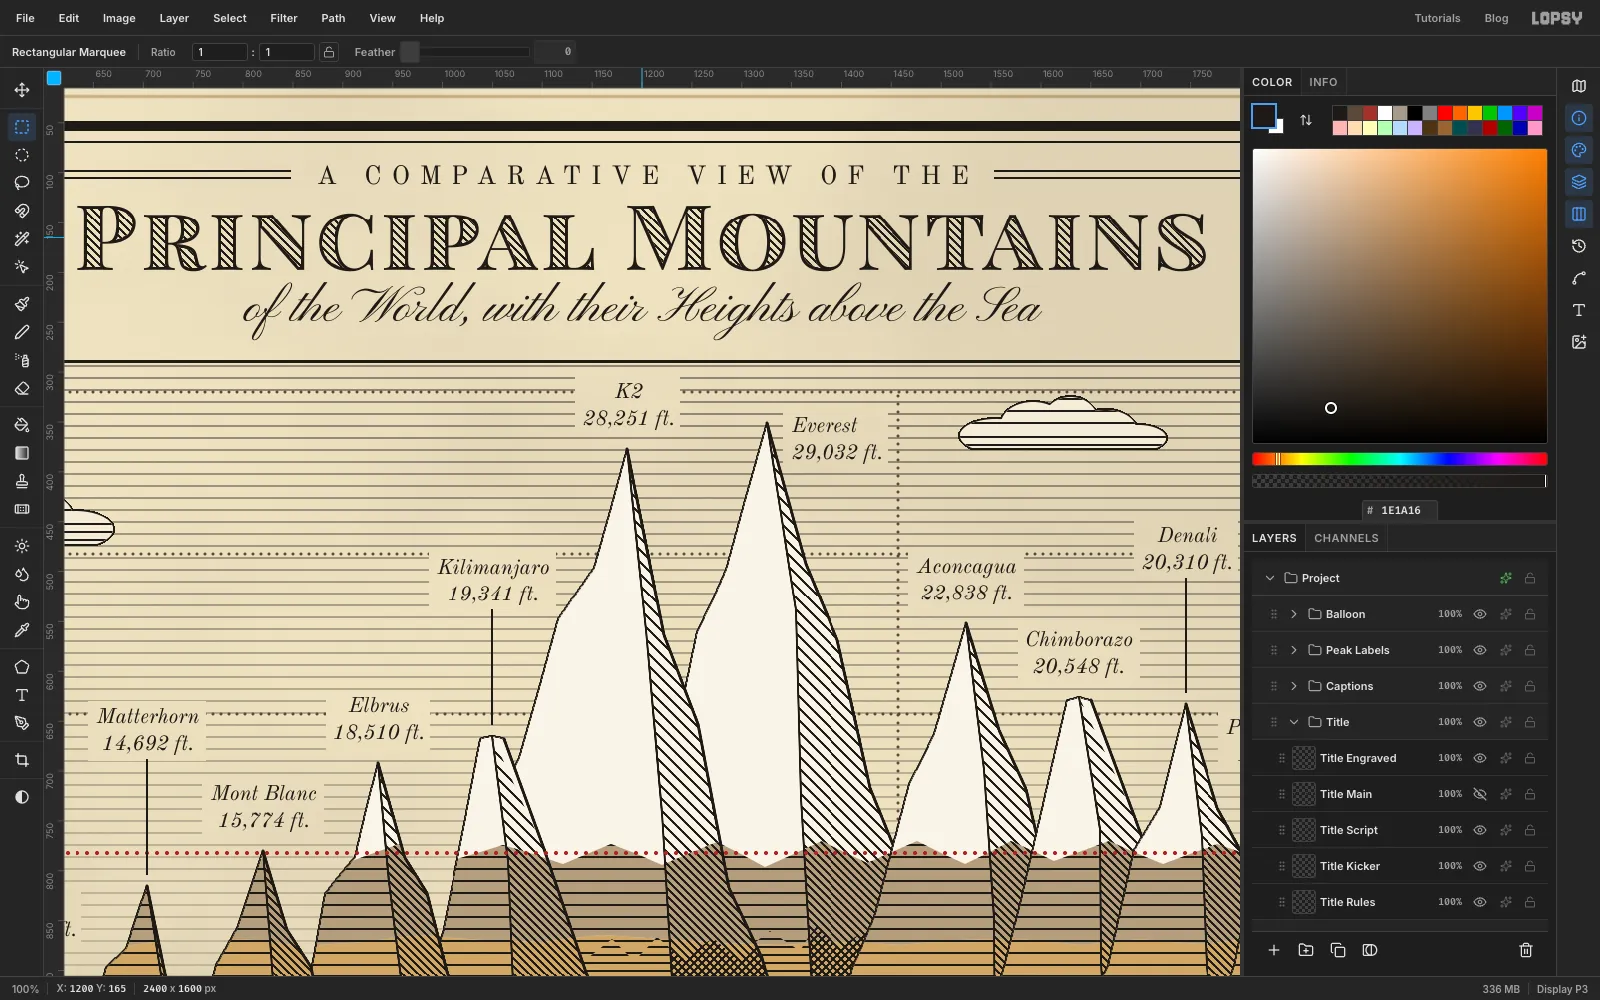Hide the Balloon group
The image size is (1600, 1000).
click(x=1480, y=614)
